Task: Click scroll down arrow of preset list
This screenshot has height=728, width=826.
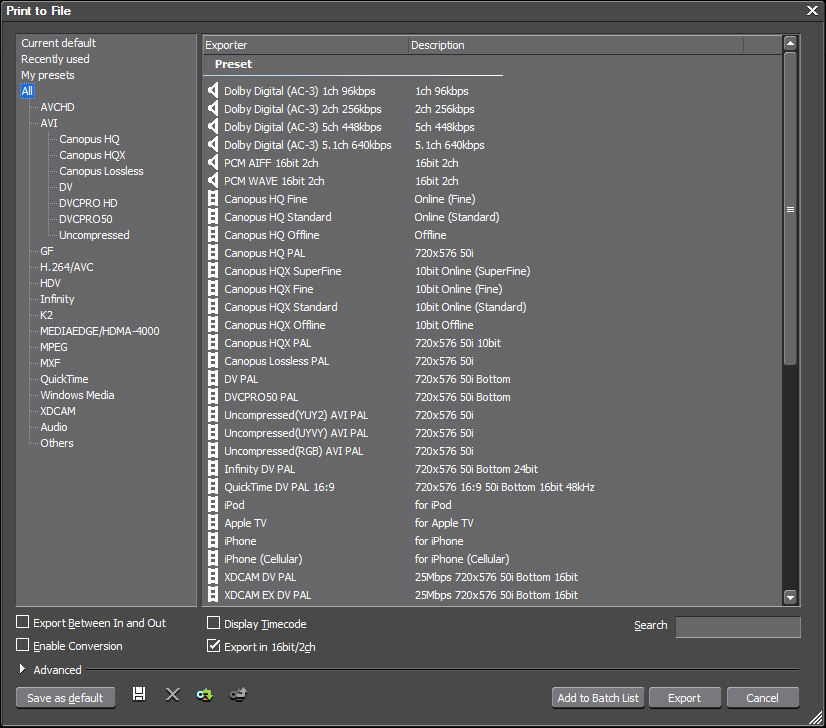Action: click(x=790, y=597)
